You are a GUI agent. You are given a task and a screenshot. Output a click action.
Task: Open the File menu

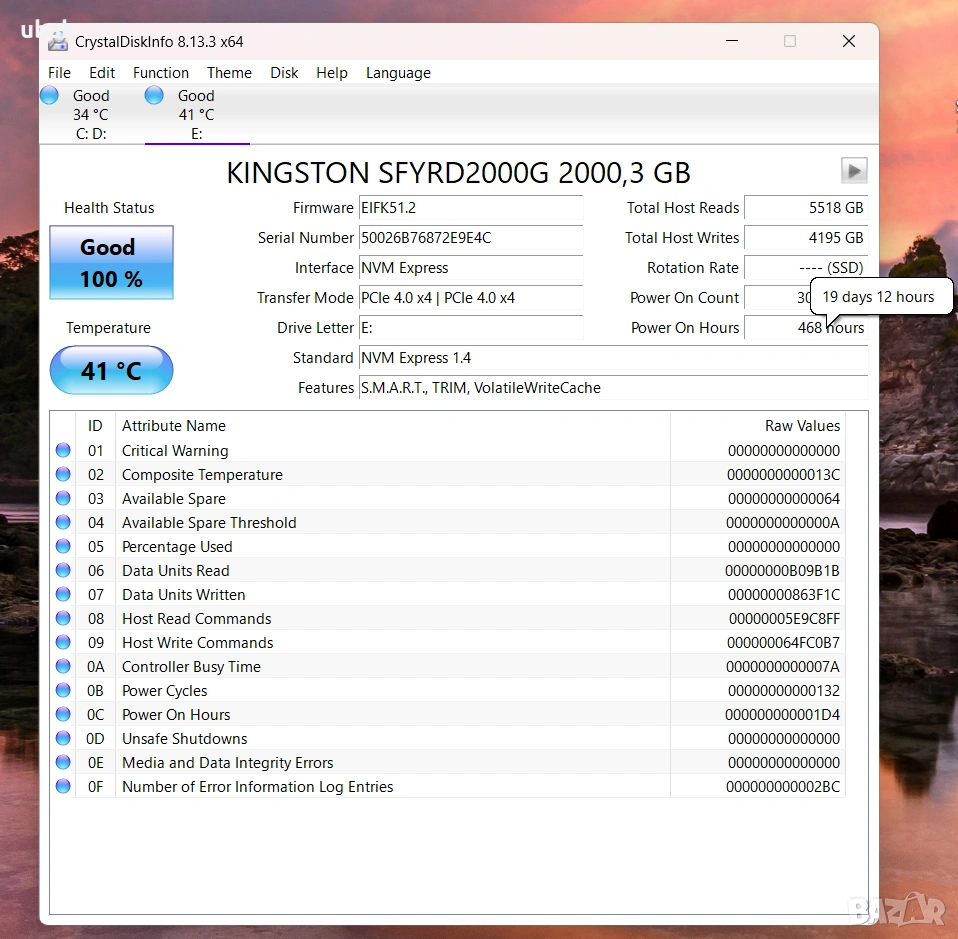pyautogui.click(x=59, y=73)
